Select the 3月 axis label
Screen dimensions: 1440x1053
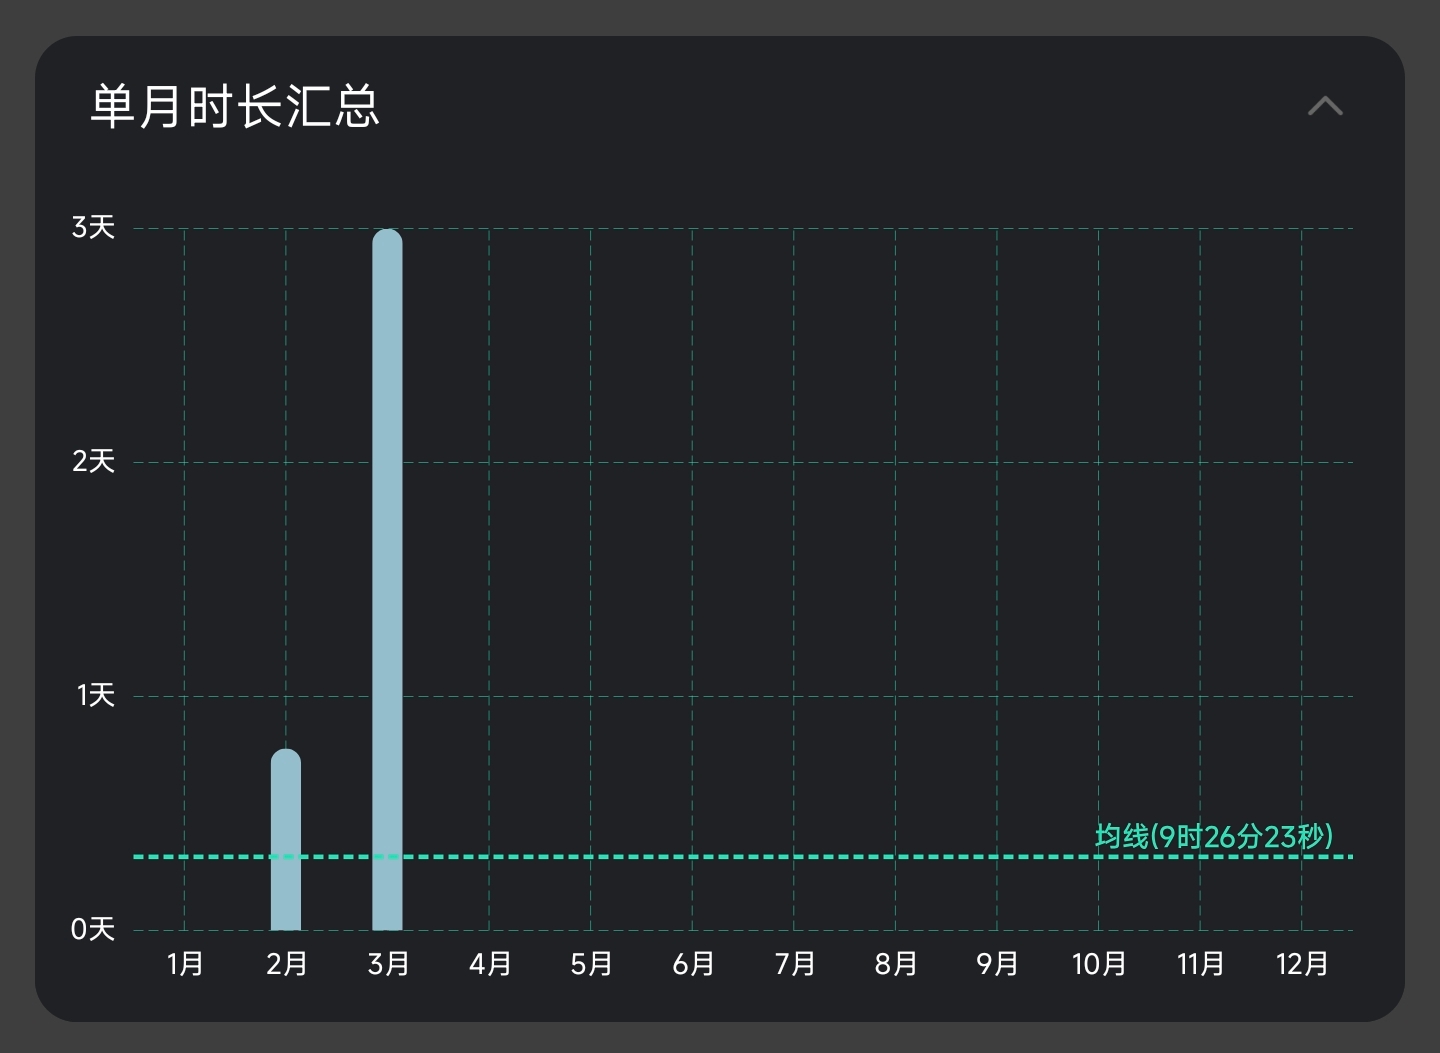pyautogui.click(x=388, y=964)
